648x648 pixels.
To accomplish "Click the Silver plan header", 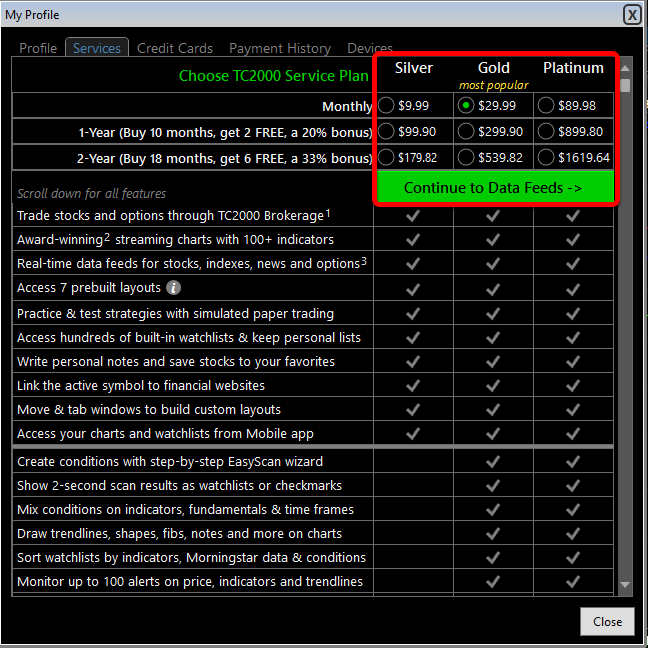I will (414, 68).
